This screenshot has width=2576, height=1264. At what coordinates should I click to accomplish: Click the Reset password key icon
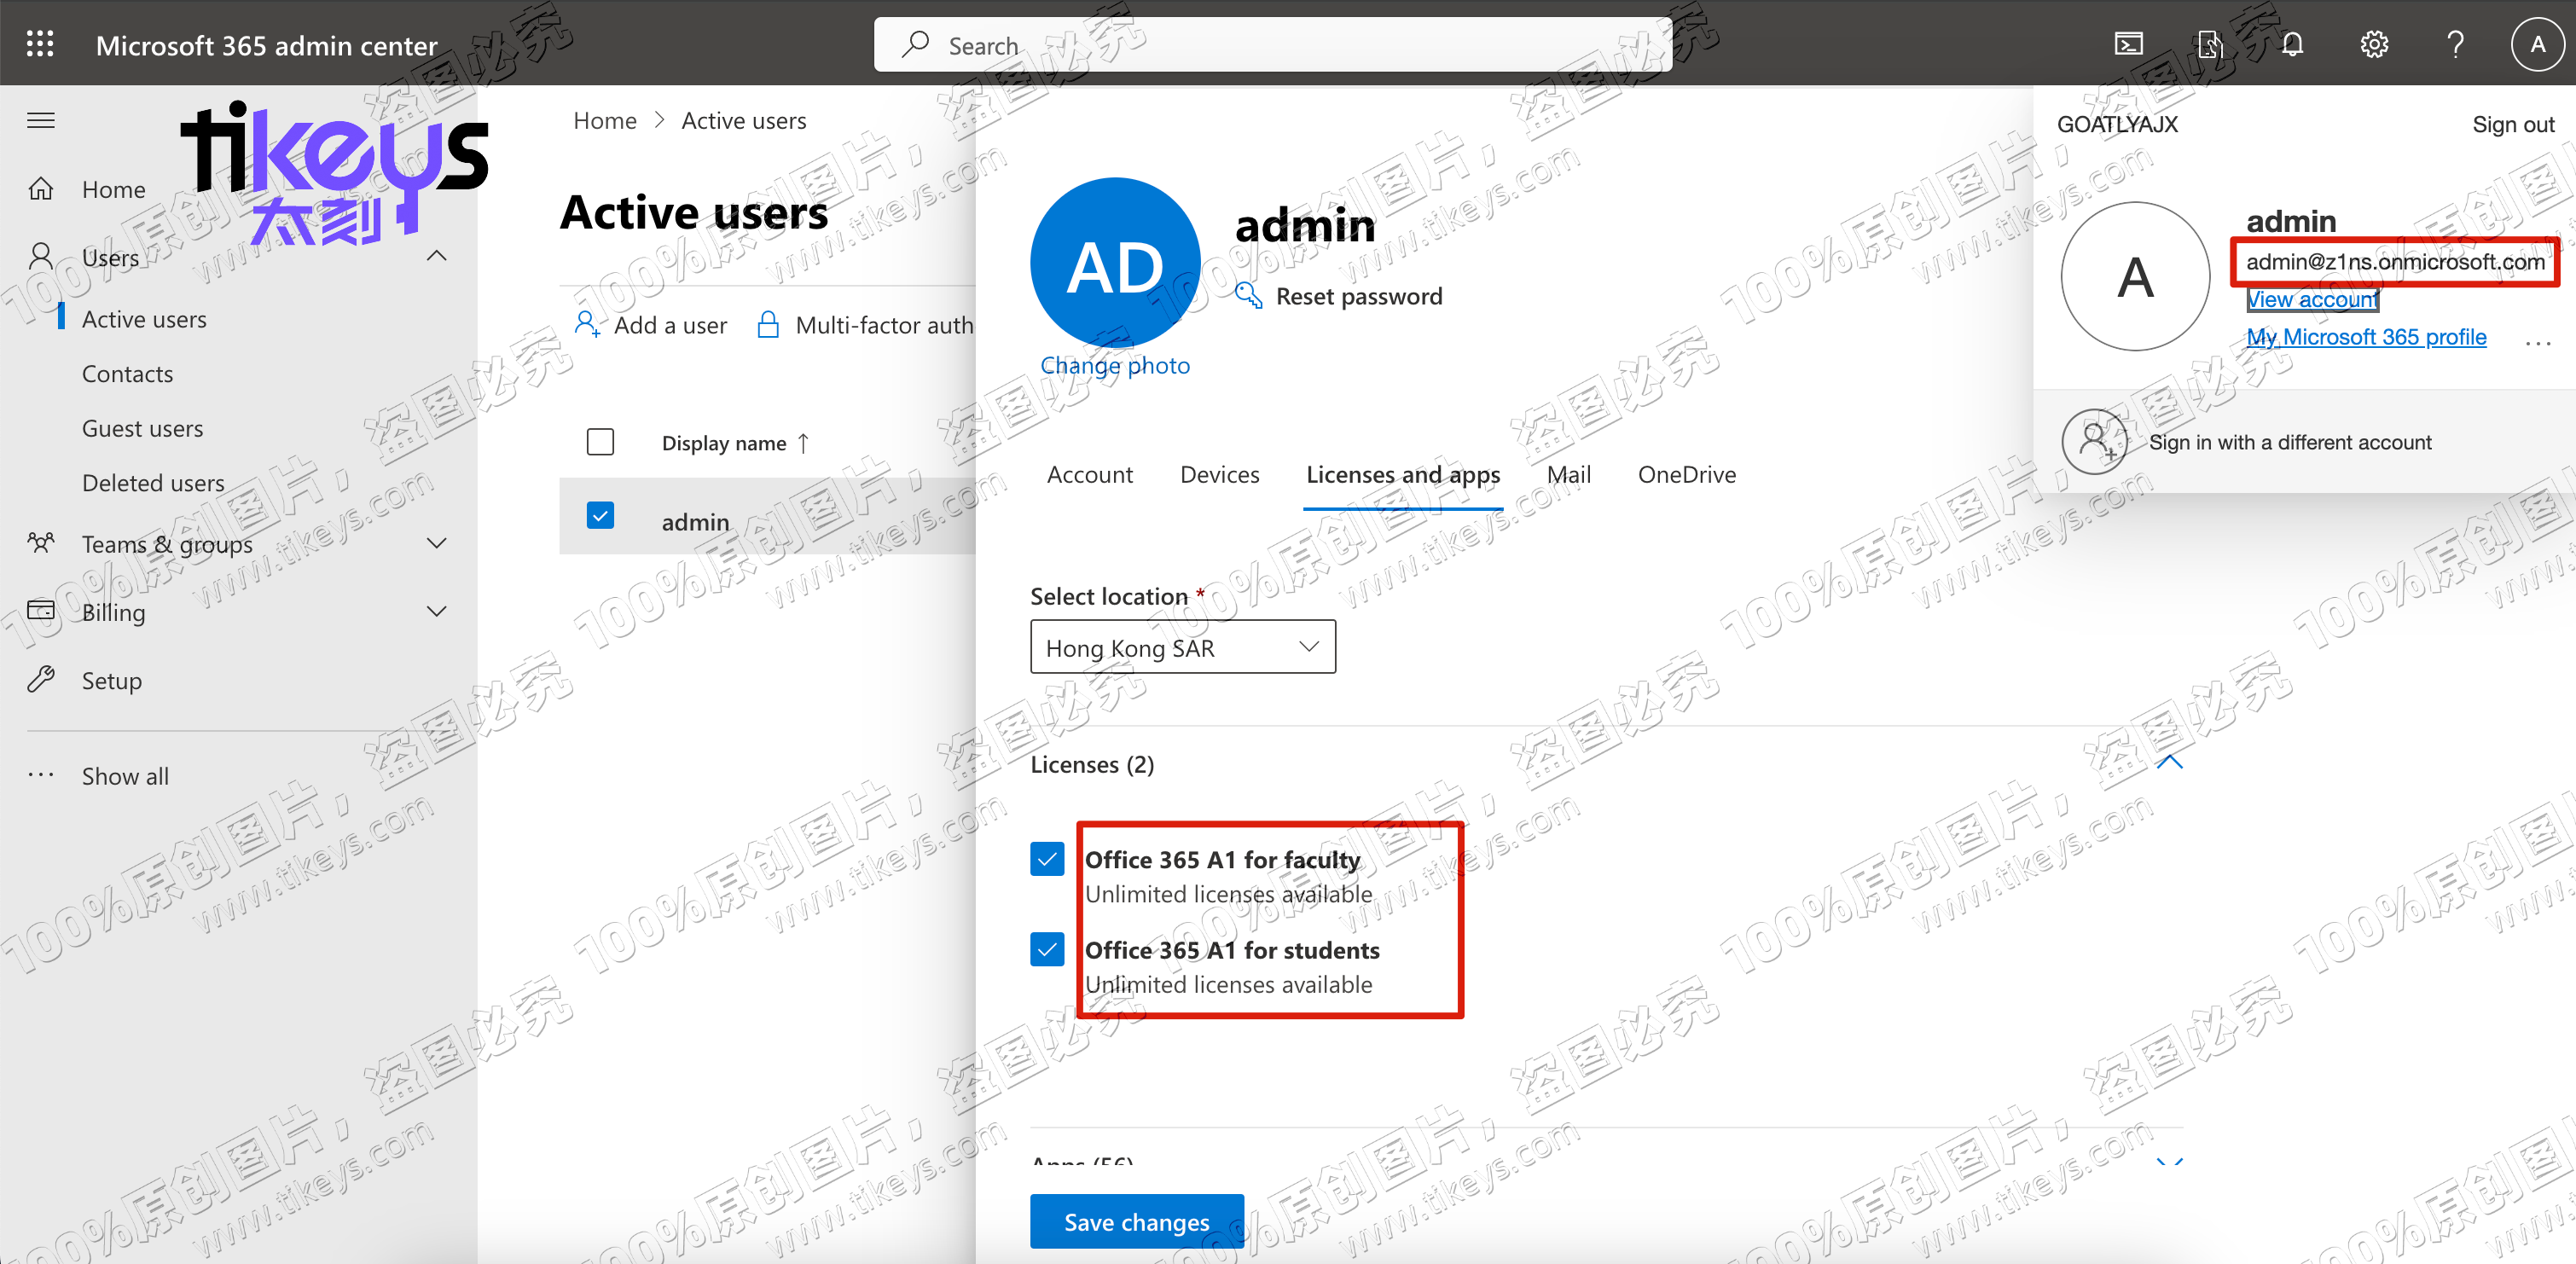[1248, 296]
